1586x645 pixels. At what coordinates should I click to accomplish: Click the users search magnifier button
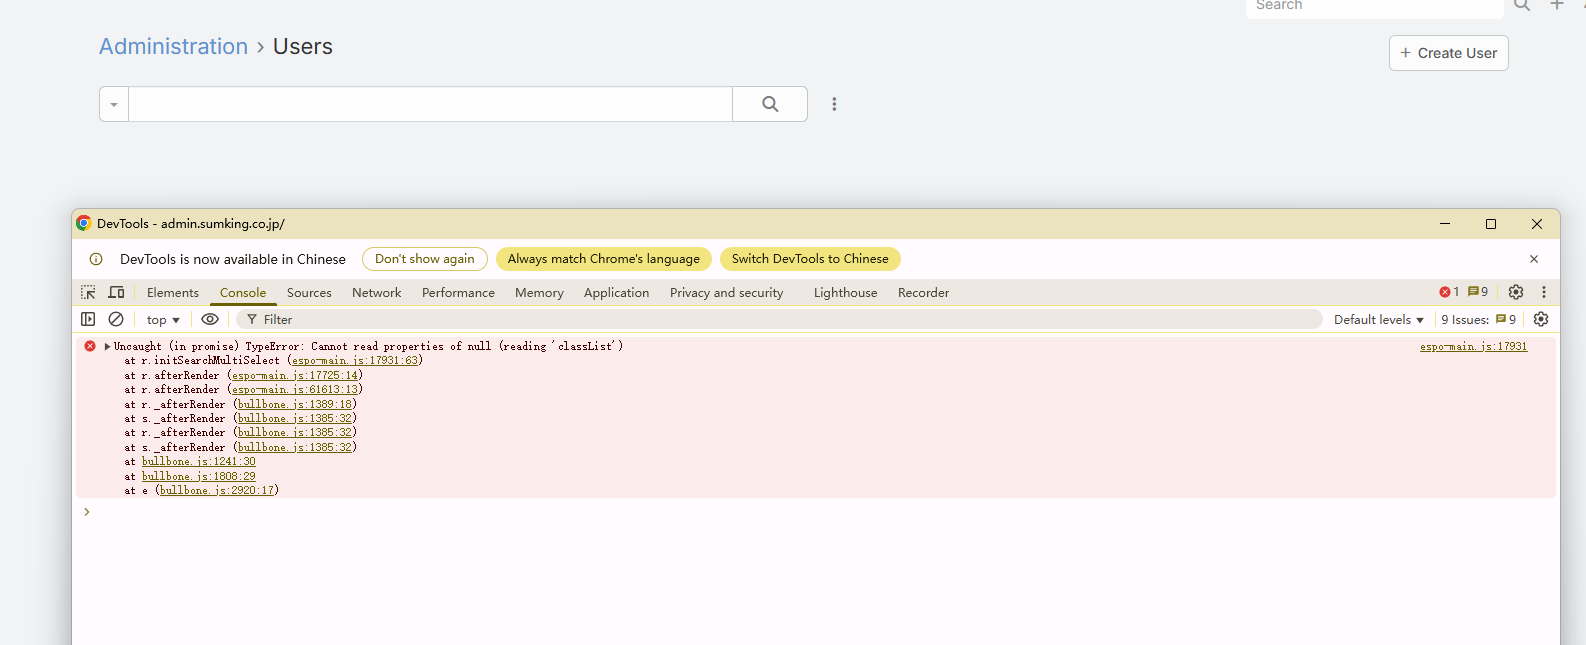click(770, 104)
